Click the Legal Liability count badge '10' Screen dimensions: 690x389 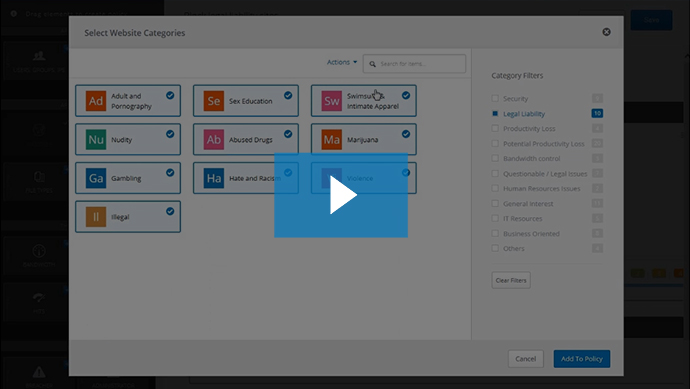click(x=597, y=114)
